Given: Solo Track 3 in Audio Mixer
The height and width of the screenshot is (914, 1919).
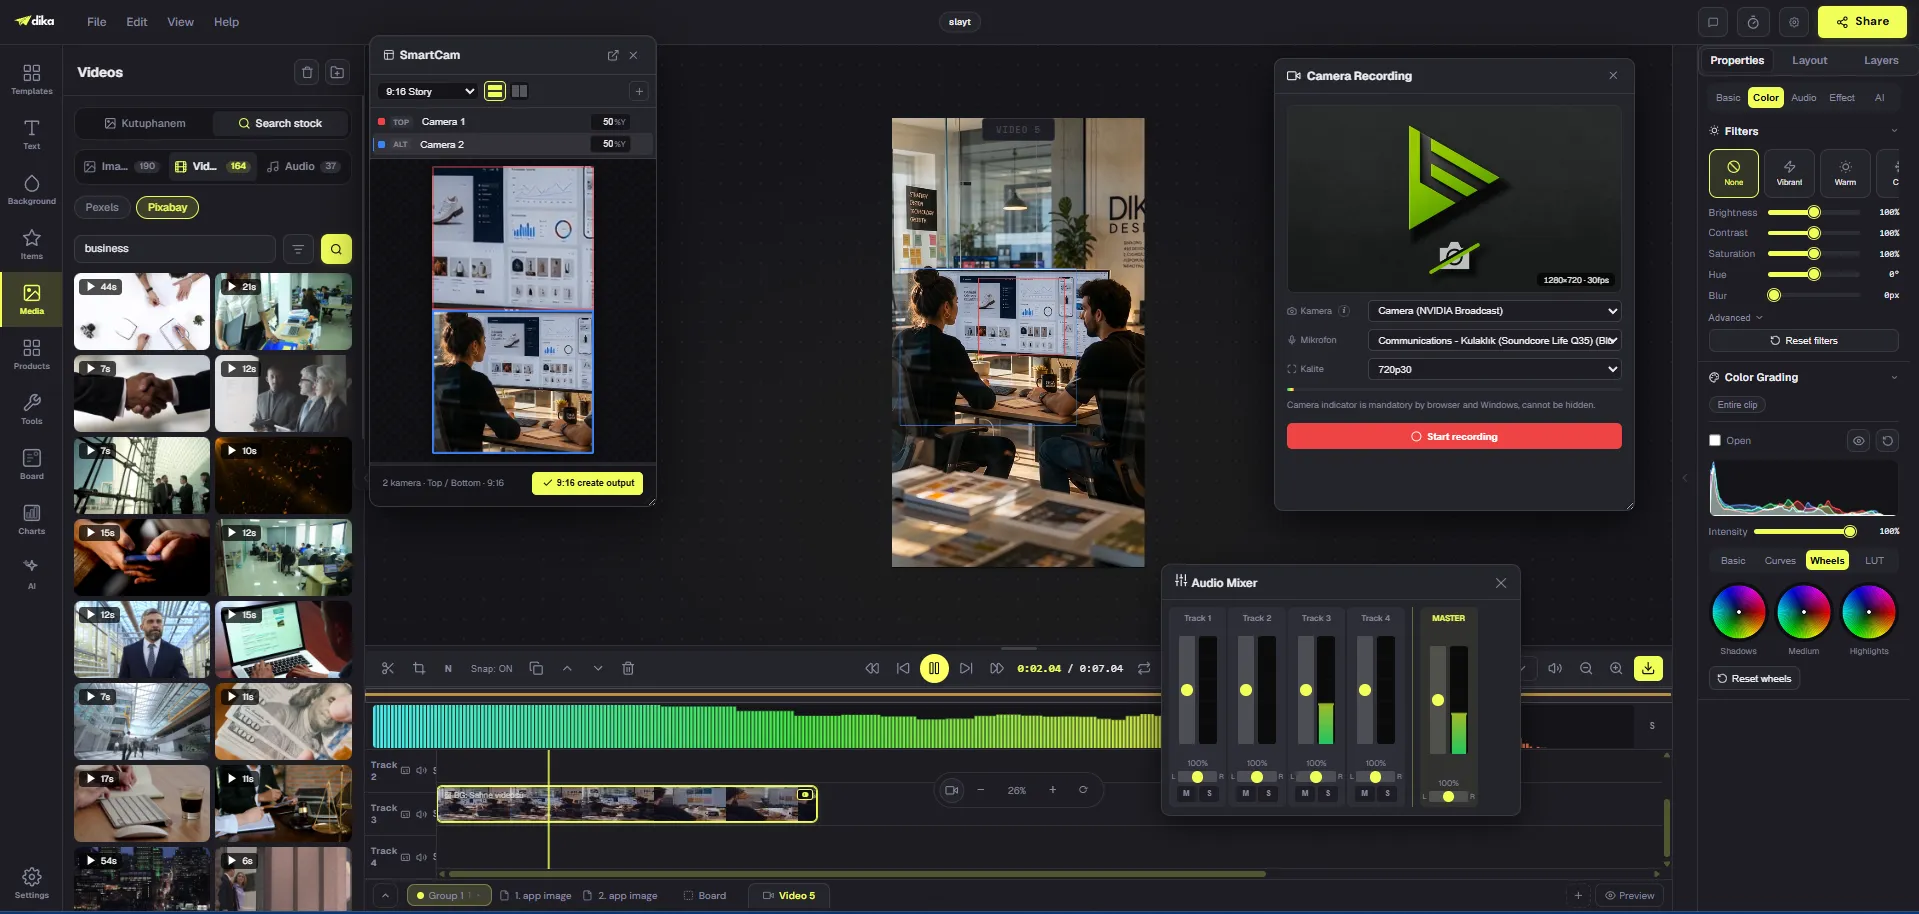Looking at the screenshot, I should click(x=1328, y=793).
